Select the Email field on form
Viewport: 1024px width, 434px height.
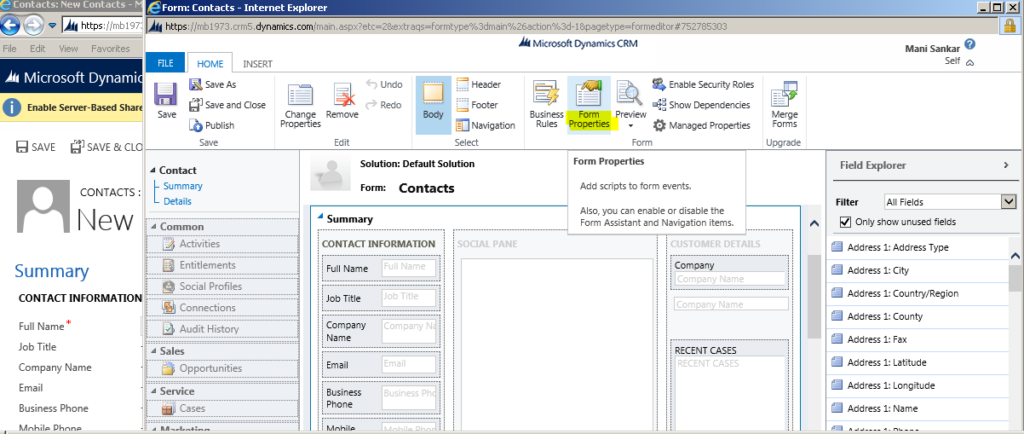pyautogui.click(x=379, y=364)
